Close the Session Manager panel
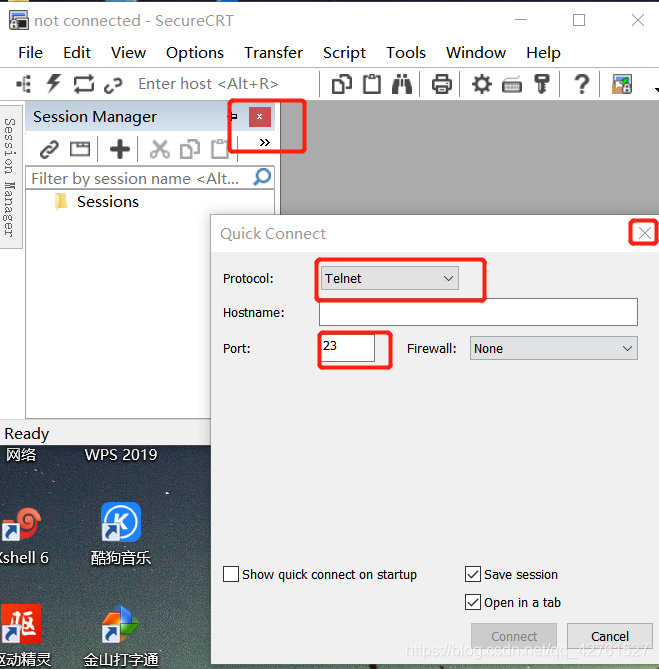This screenshot has width=659, height=669. (x=260, y=116)
